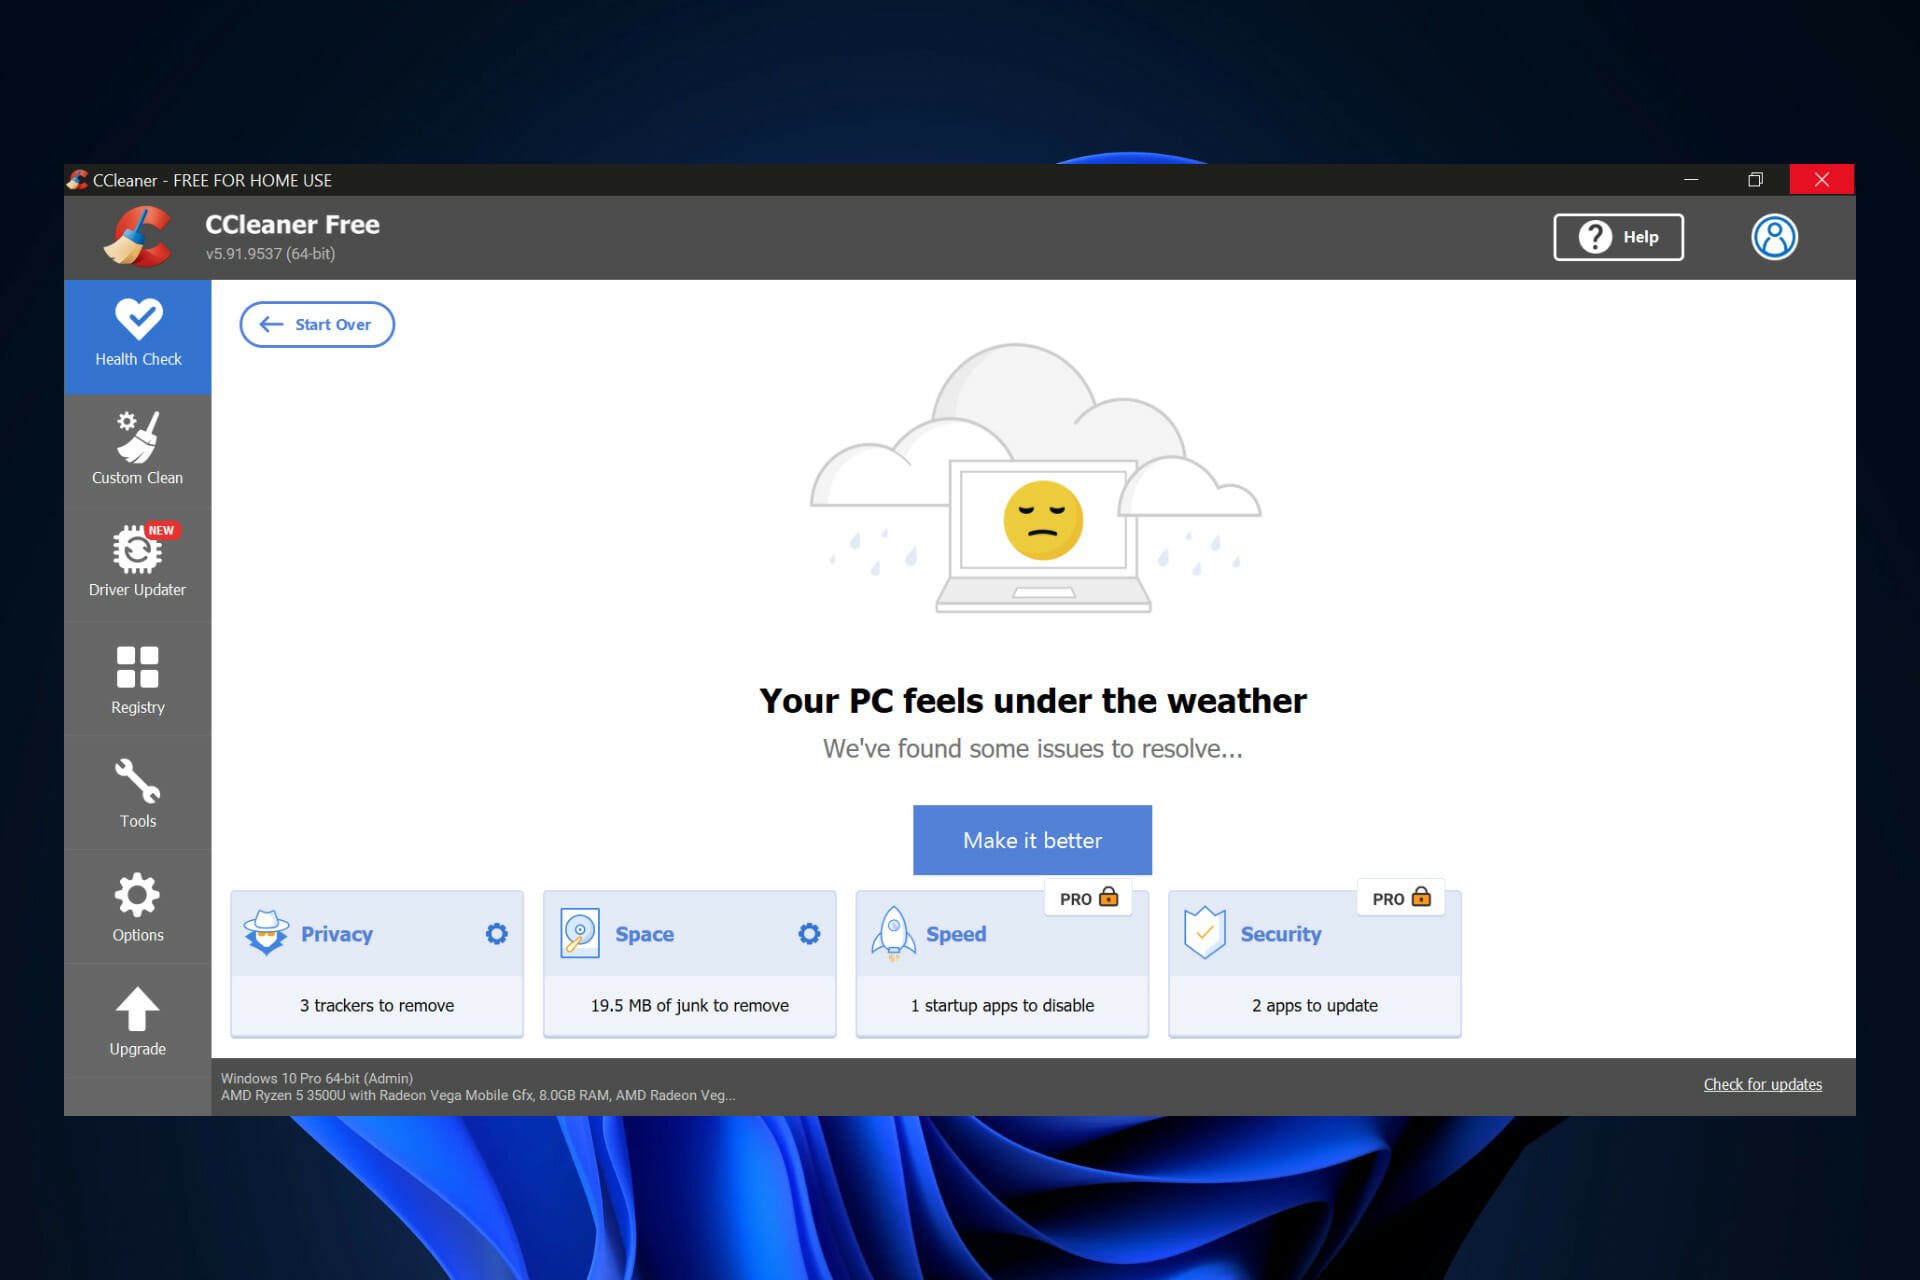Image resolution: width=1920 pixels, height=1280 pixels.
Task: Click the CCleaner logo in header
Action: point(138,237)
